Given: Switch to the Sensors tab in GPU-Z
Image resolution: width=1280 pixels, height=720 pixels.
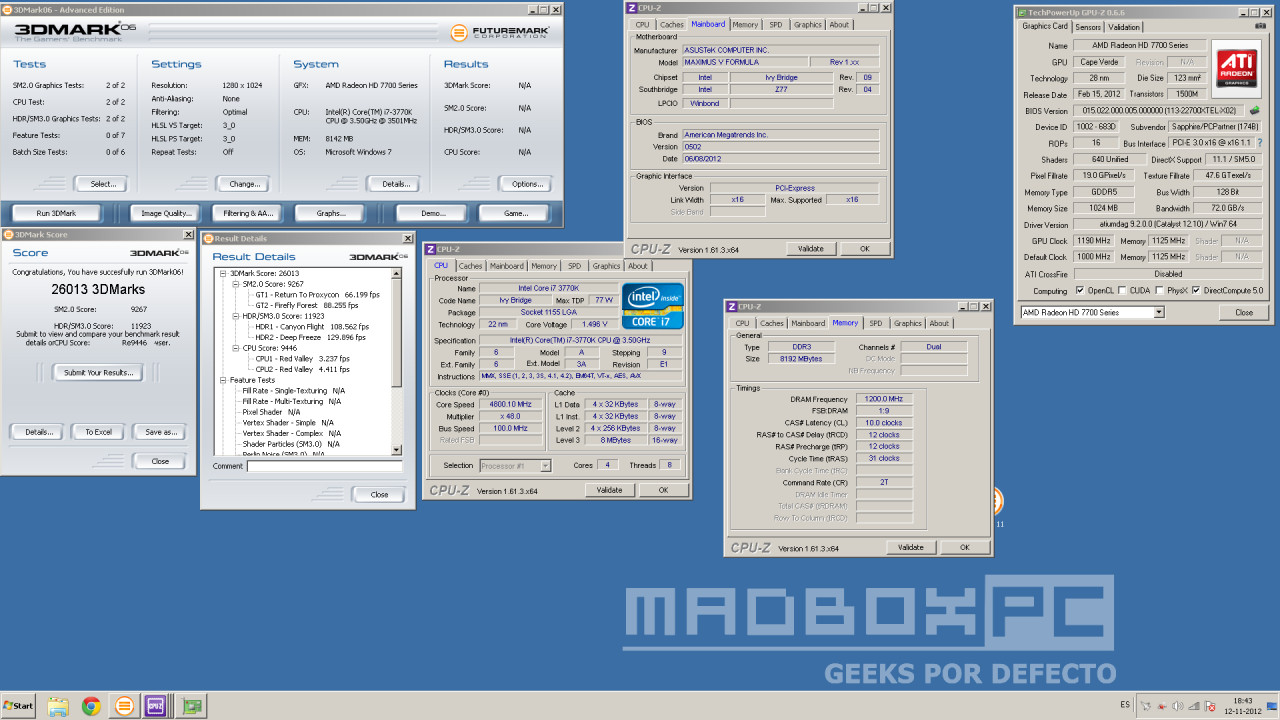Looking at the screenshot, I should [1087, 27].
